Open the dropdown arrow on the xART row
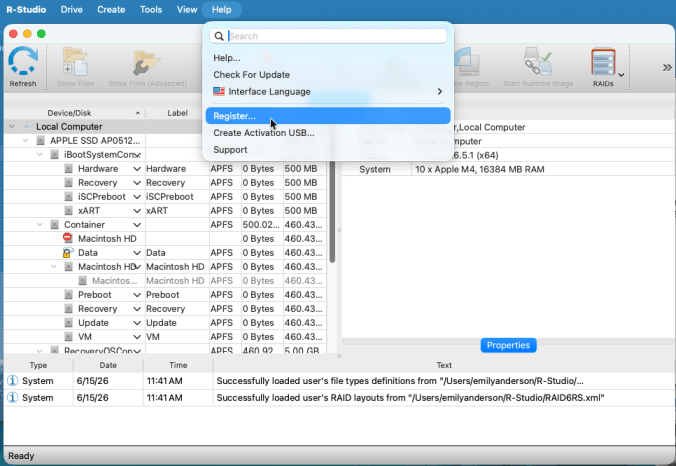The image size is (676, 466). pyautogui.click(x=137, y=211)
